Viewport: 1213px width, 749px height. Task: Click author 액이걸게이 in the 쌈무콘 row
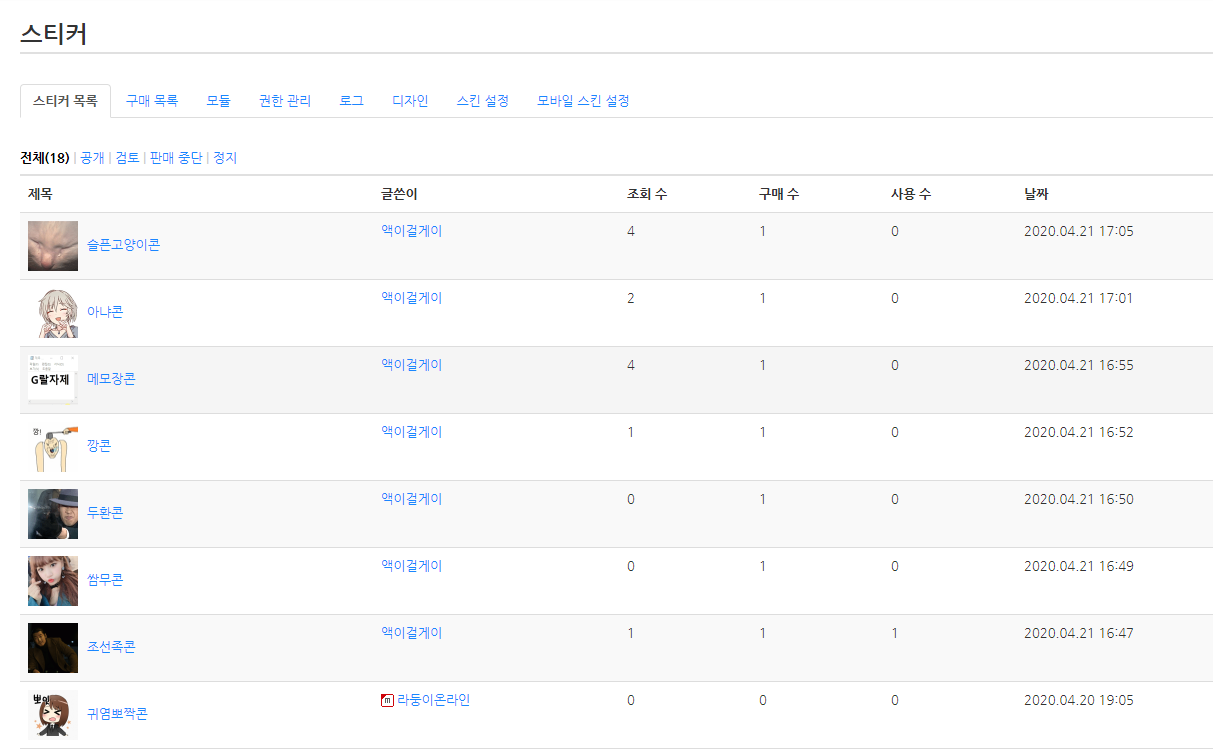(x=411, y=566)
